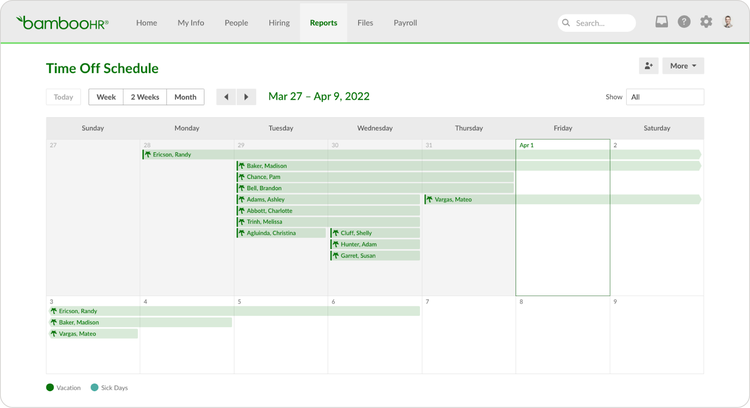Click the Saturday column header
Viewport: 750px width, 408px height.
(x=657, y=128)
